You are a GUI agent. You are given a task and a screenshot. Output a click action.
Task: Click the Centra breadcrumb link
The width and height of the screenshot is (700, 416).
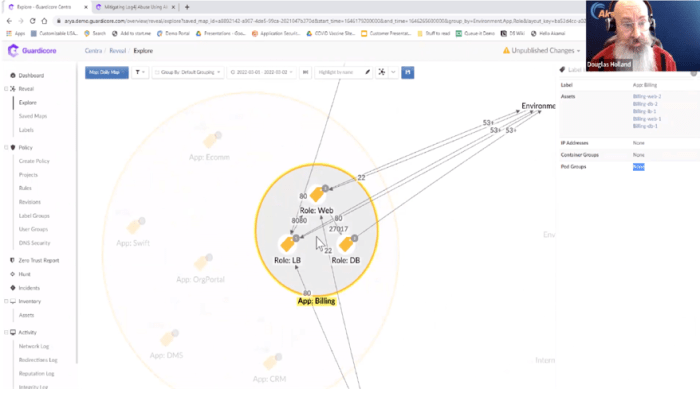(95, 49)
